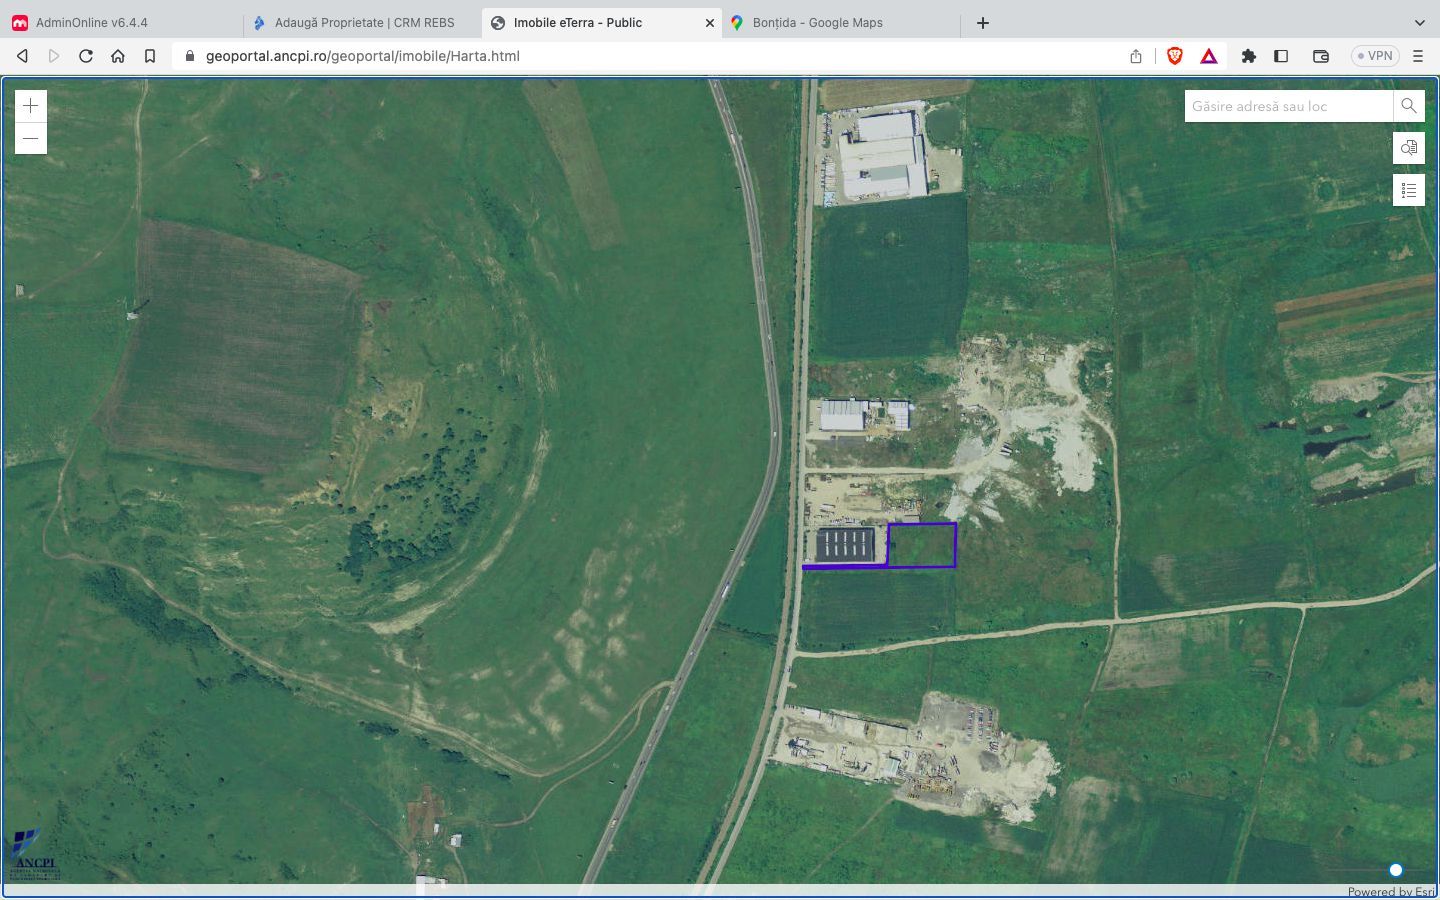This screenshot has height=900, width=1440.
Task: Open the parcel document search tool
Action: point(1408,147)
